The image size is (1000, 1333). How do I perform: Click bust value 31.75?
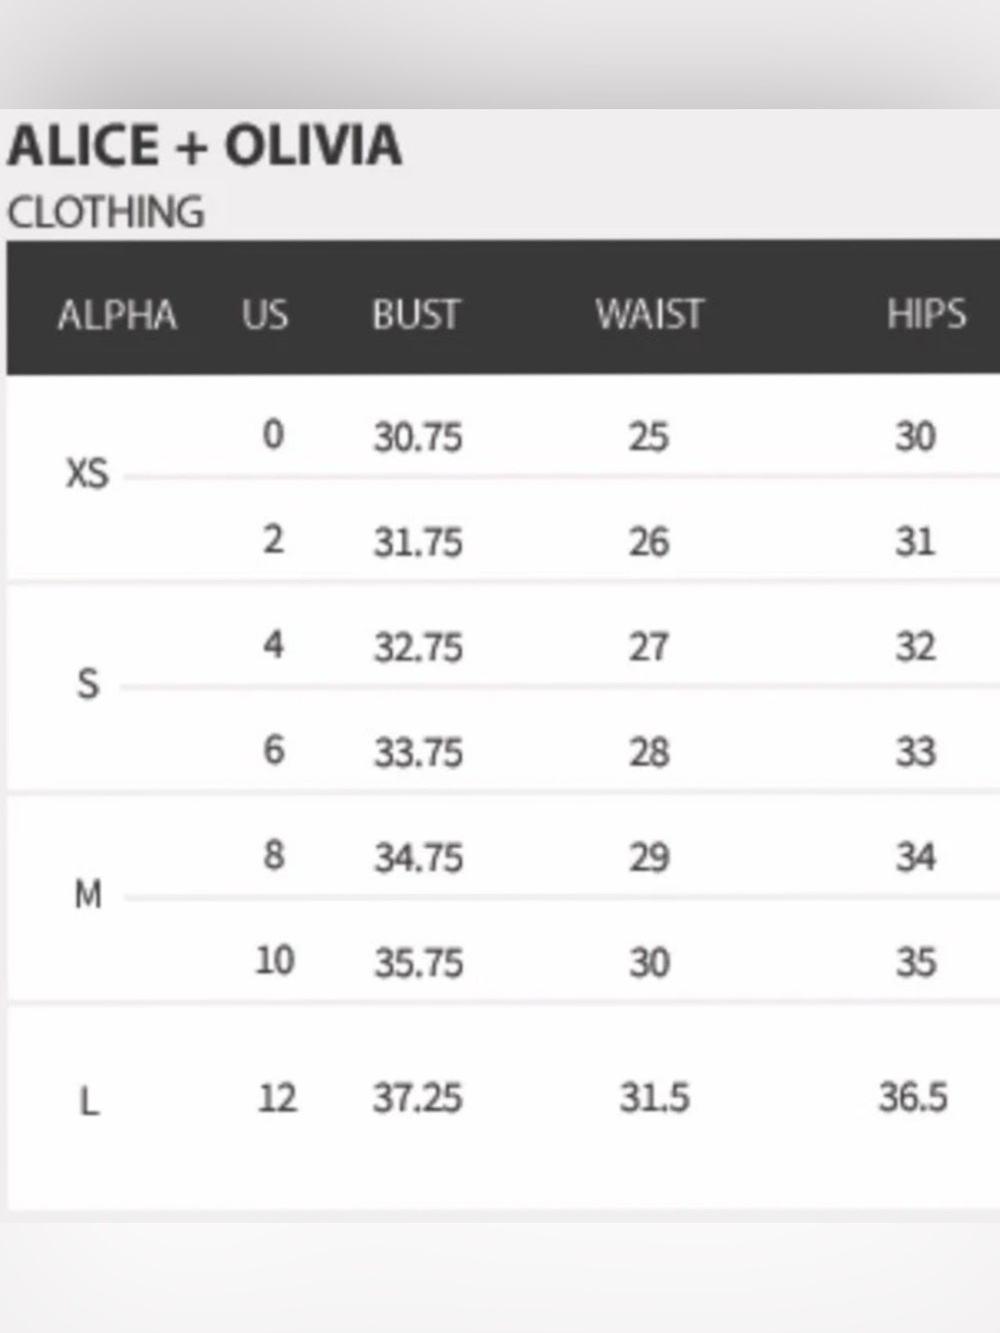[x=418, y=542]
